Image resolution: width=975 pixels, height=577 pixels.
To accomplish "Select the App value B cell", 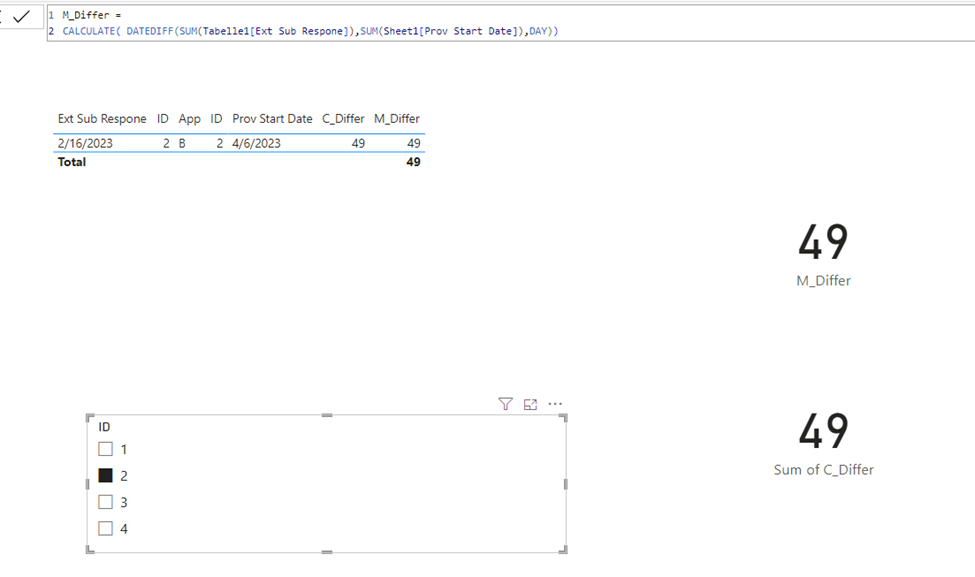I will point(182,144).
